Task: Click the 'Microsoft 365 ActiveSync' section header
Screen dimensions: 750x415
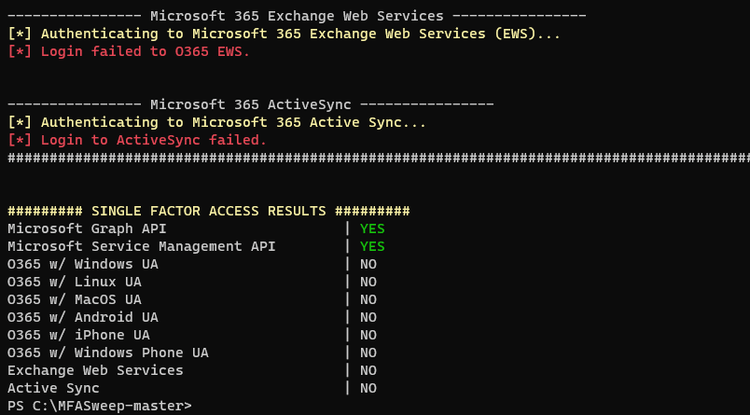Action: click(250, 104)
